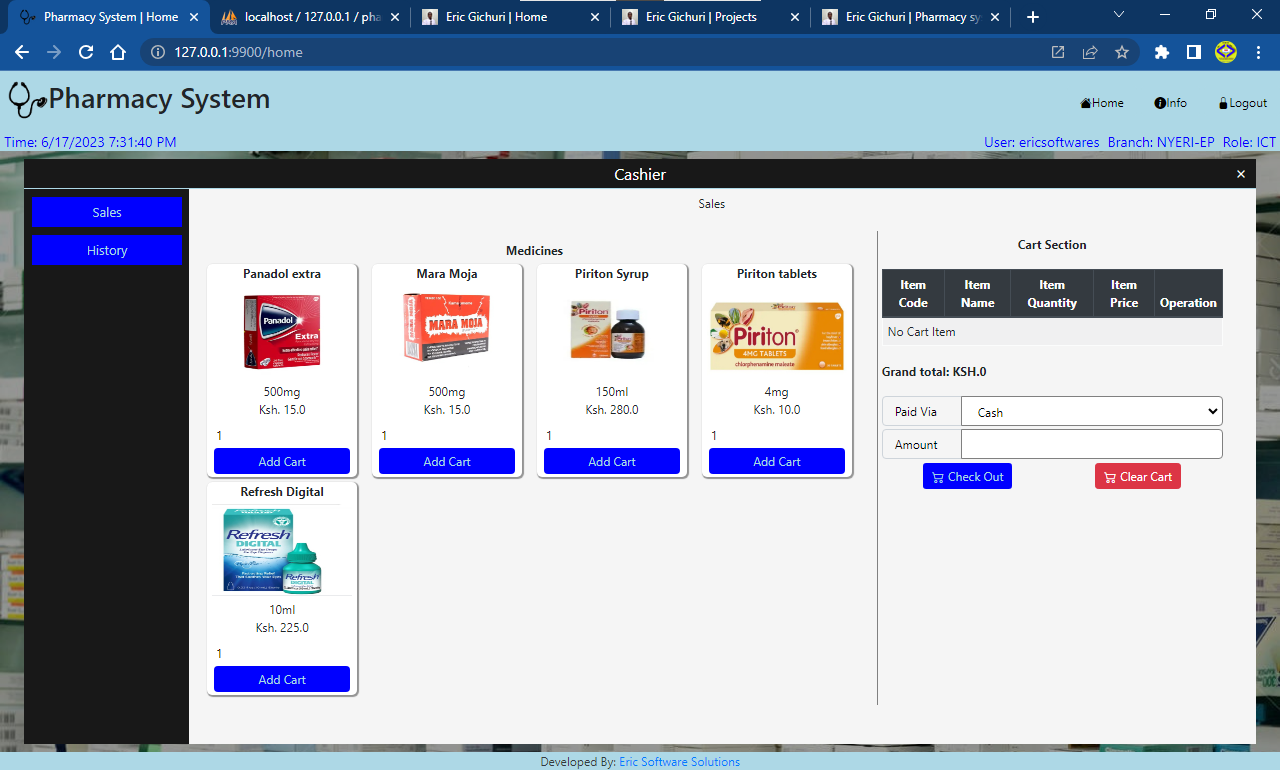The image size is (1280, 770).
Task: Click the Operation column header
Action: coord(1188,294)
